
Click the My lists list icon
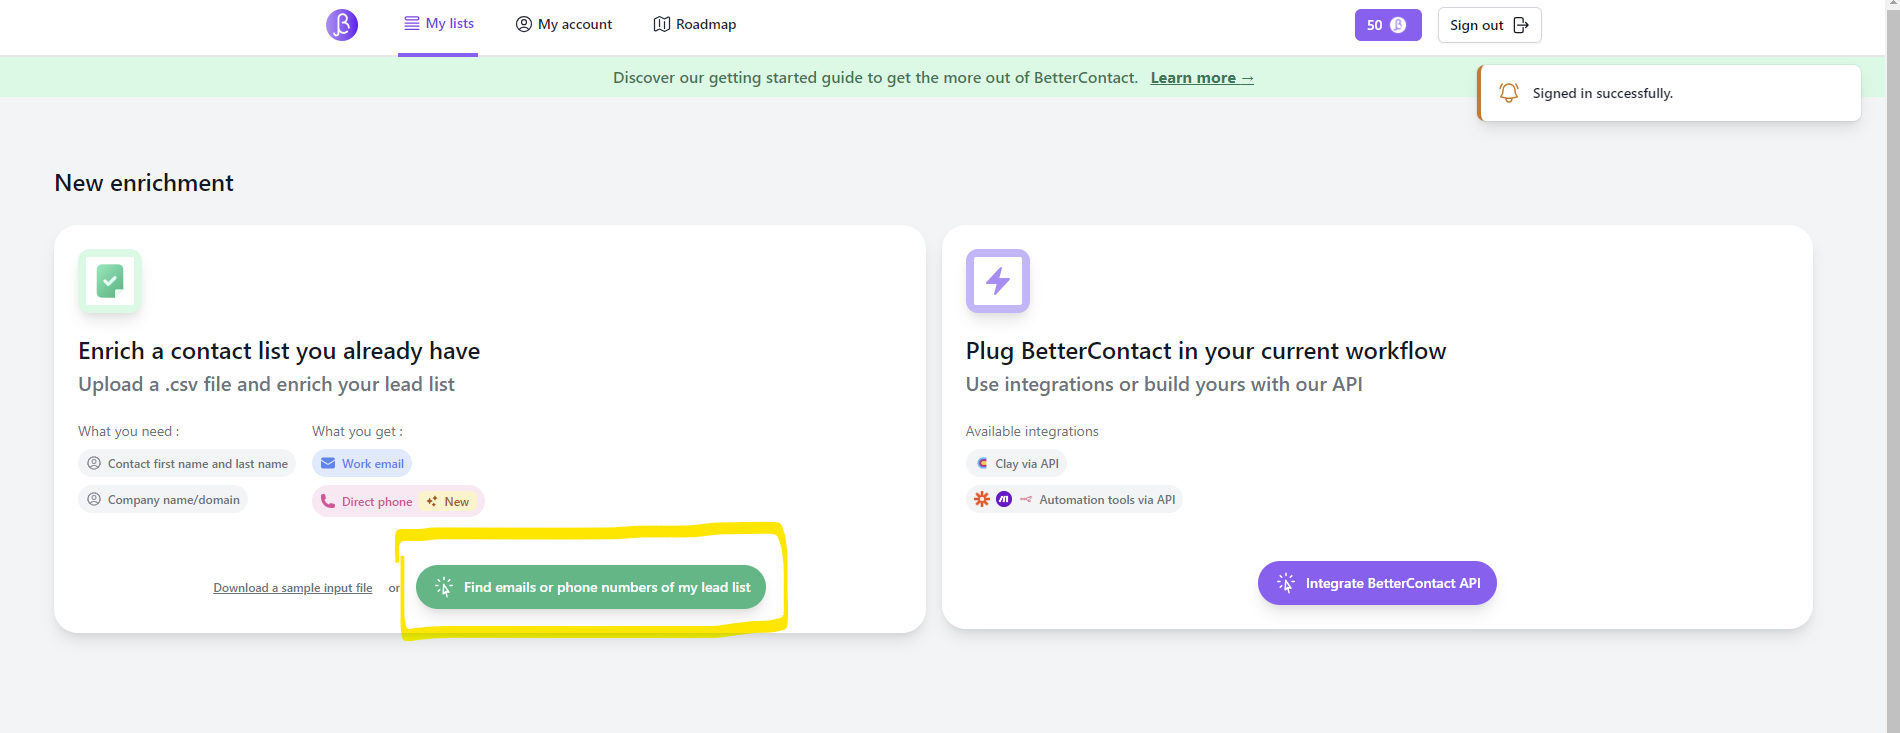(411, 23)
